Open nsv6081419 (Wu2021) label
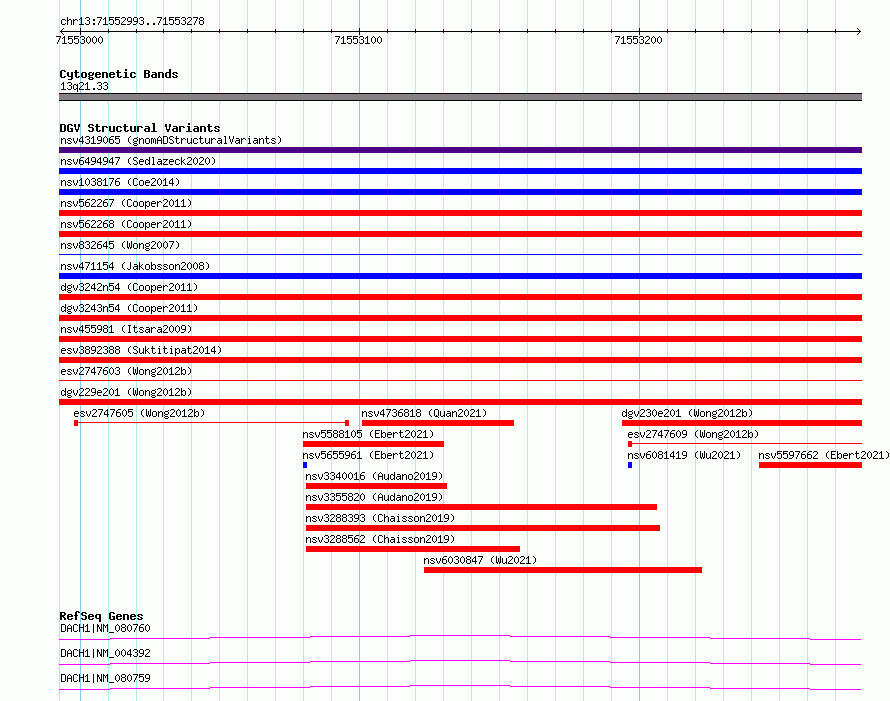This screenshot has width=890, height=701. [x=684, y=455]
